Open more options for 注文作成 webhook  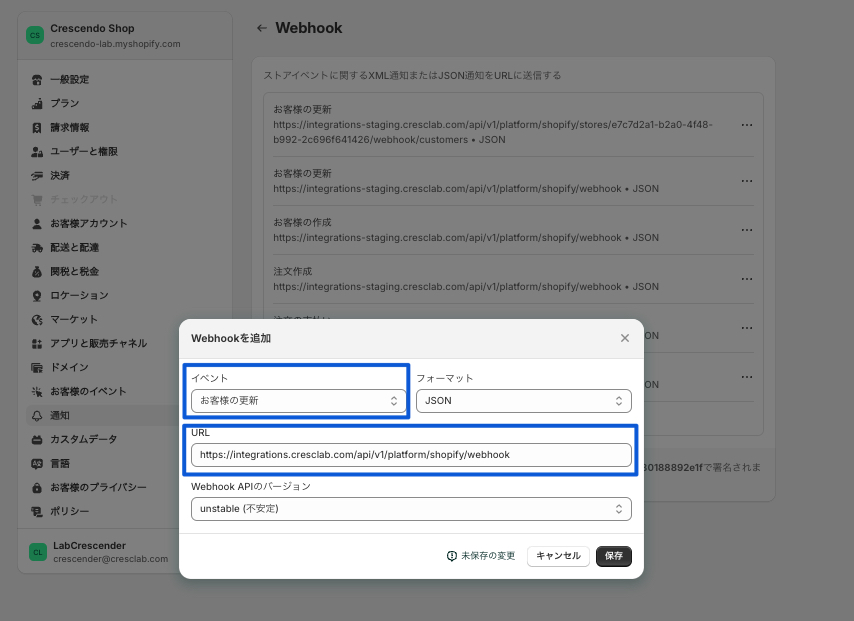tap(746, 279)
